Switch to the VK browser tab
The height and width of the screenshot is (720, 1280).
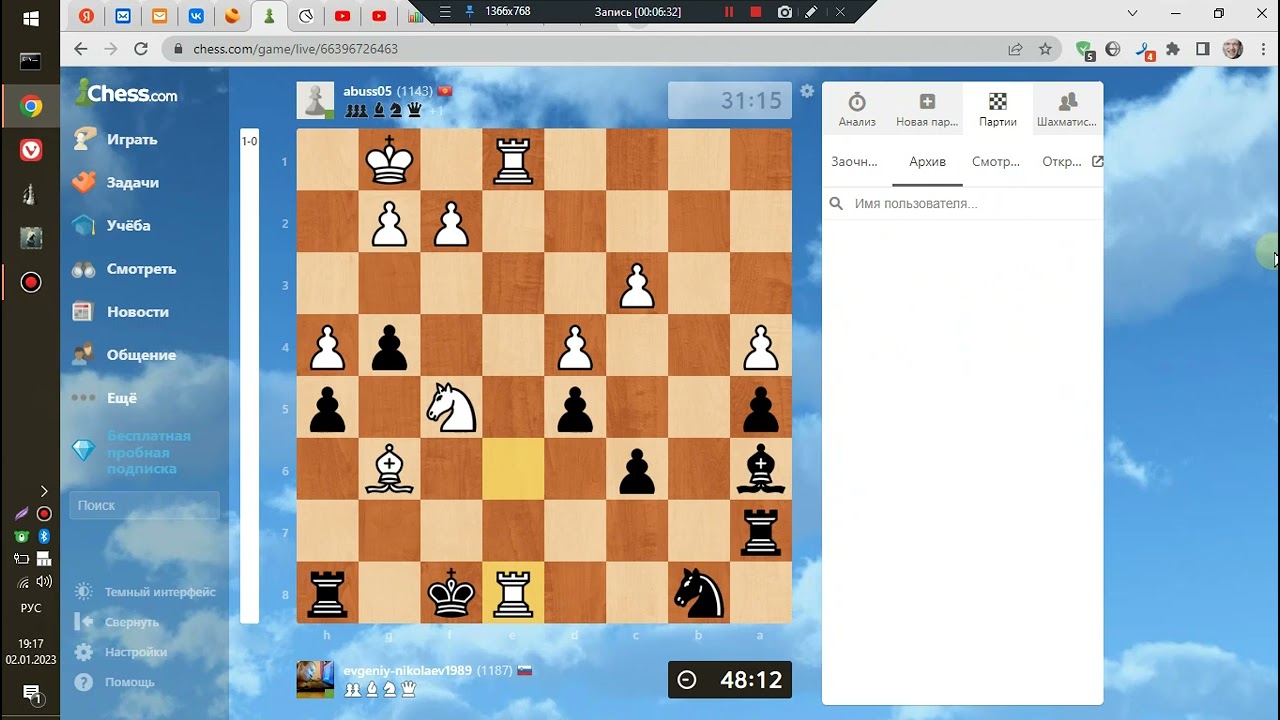pyautogui.click(x=196, y=15)
